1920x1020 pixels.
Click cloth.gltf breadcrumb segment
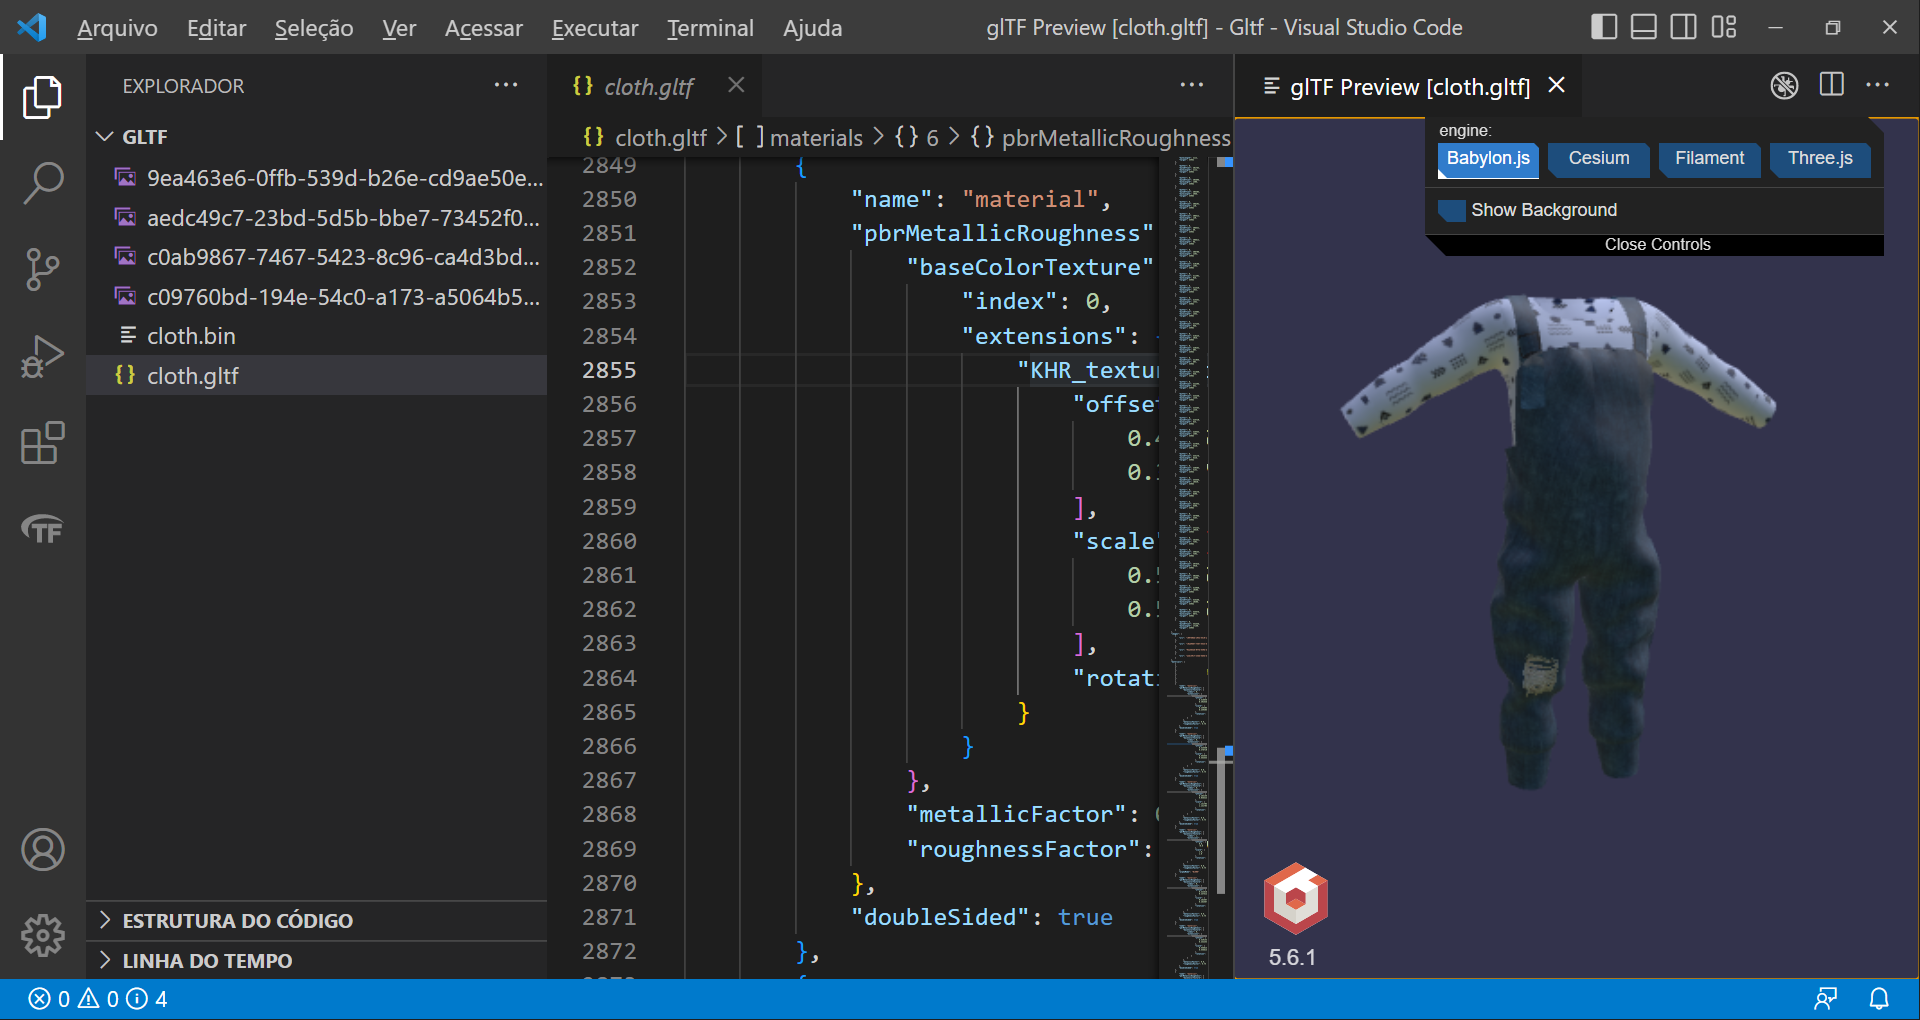pyautogui.click(x=646, y=138)
